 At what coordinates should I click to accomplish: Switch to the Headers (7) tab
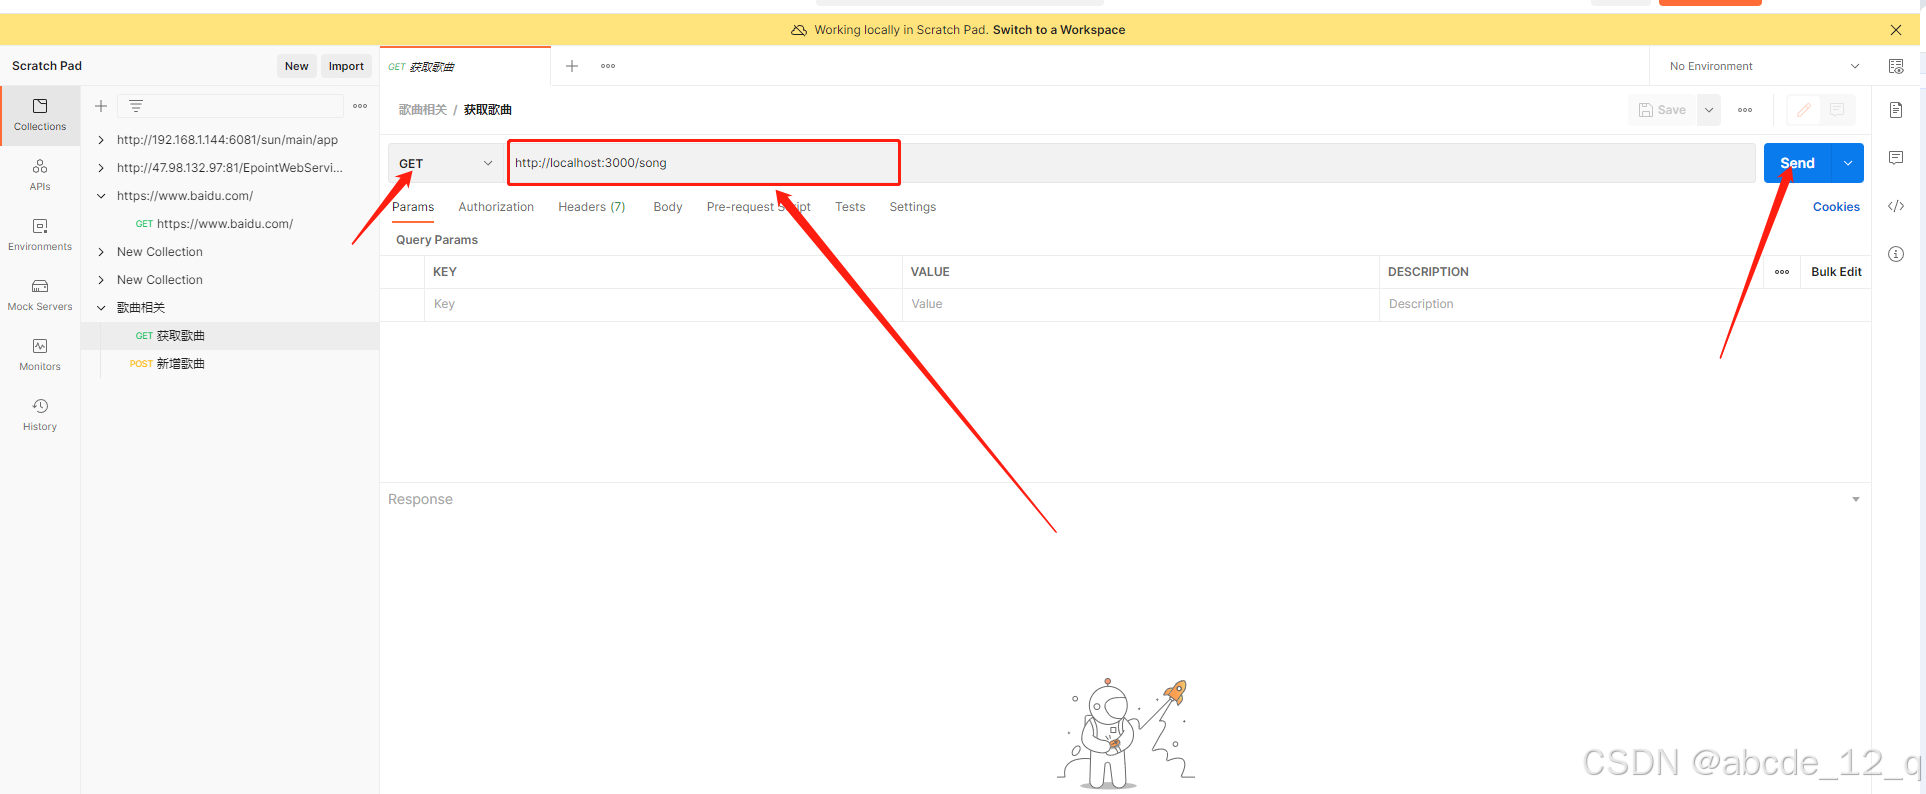pyautogui.click(x=591, y=207)
